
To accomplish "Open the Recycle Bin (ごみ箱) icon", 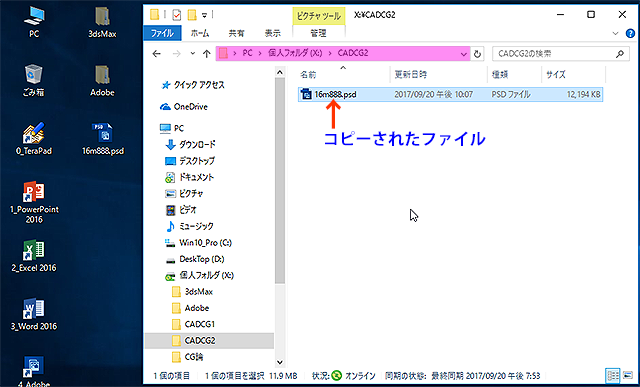I will point(34,81).
